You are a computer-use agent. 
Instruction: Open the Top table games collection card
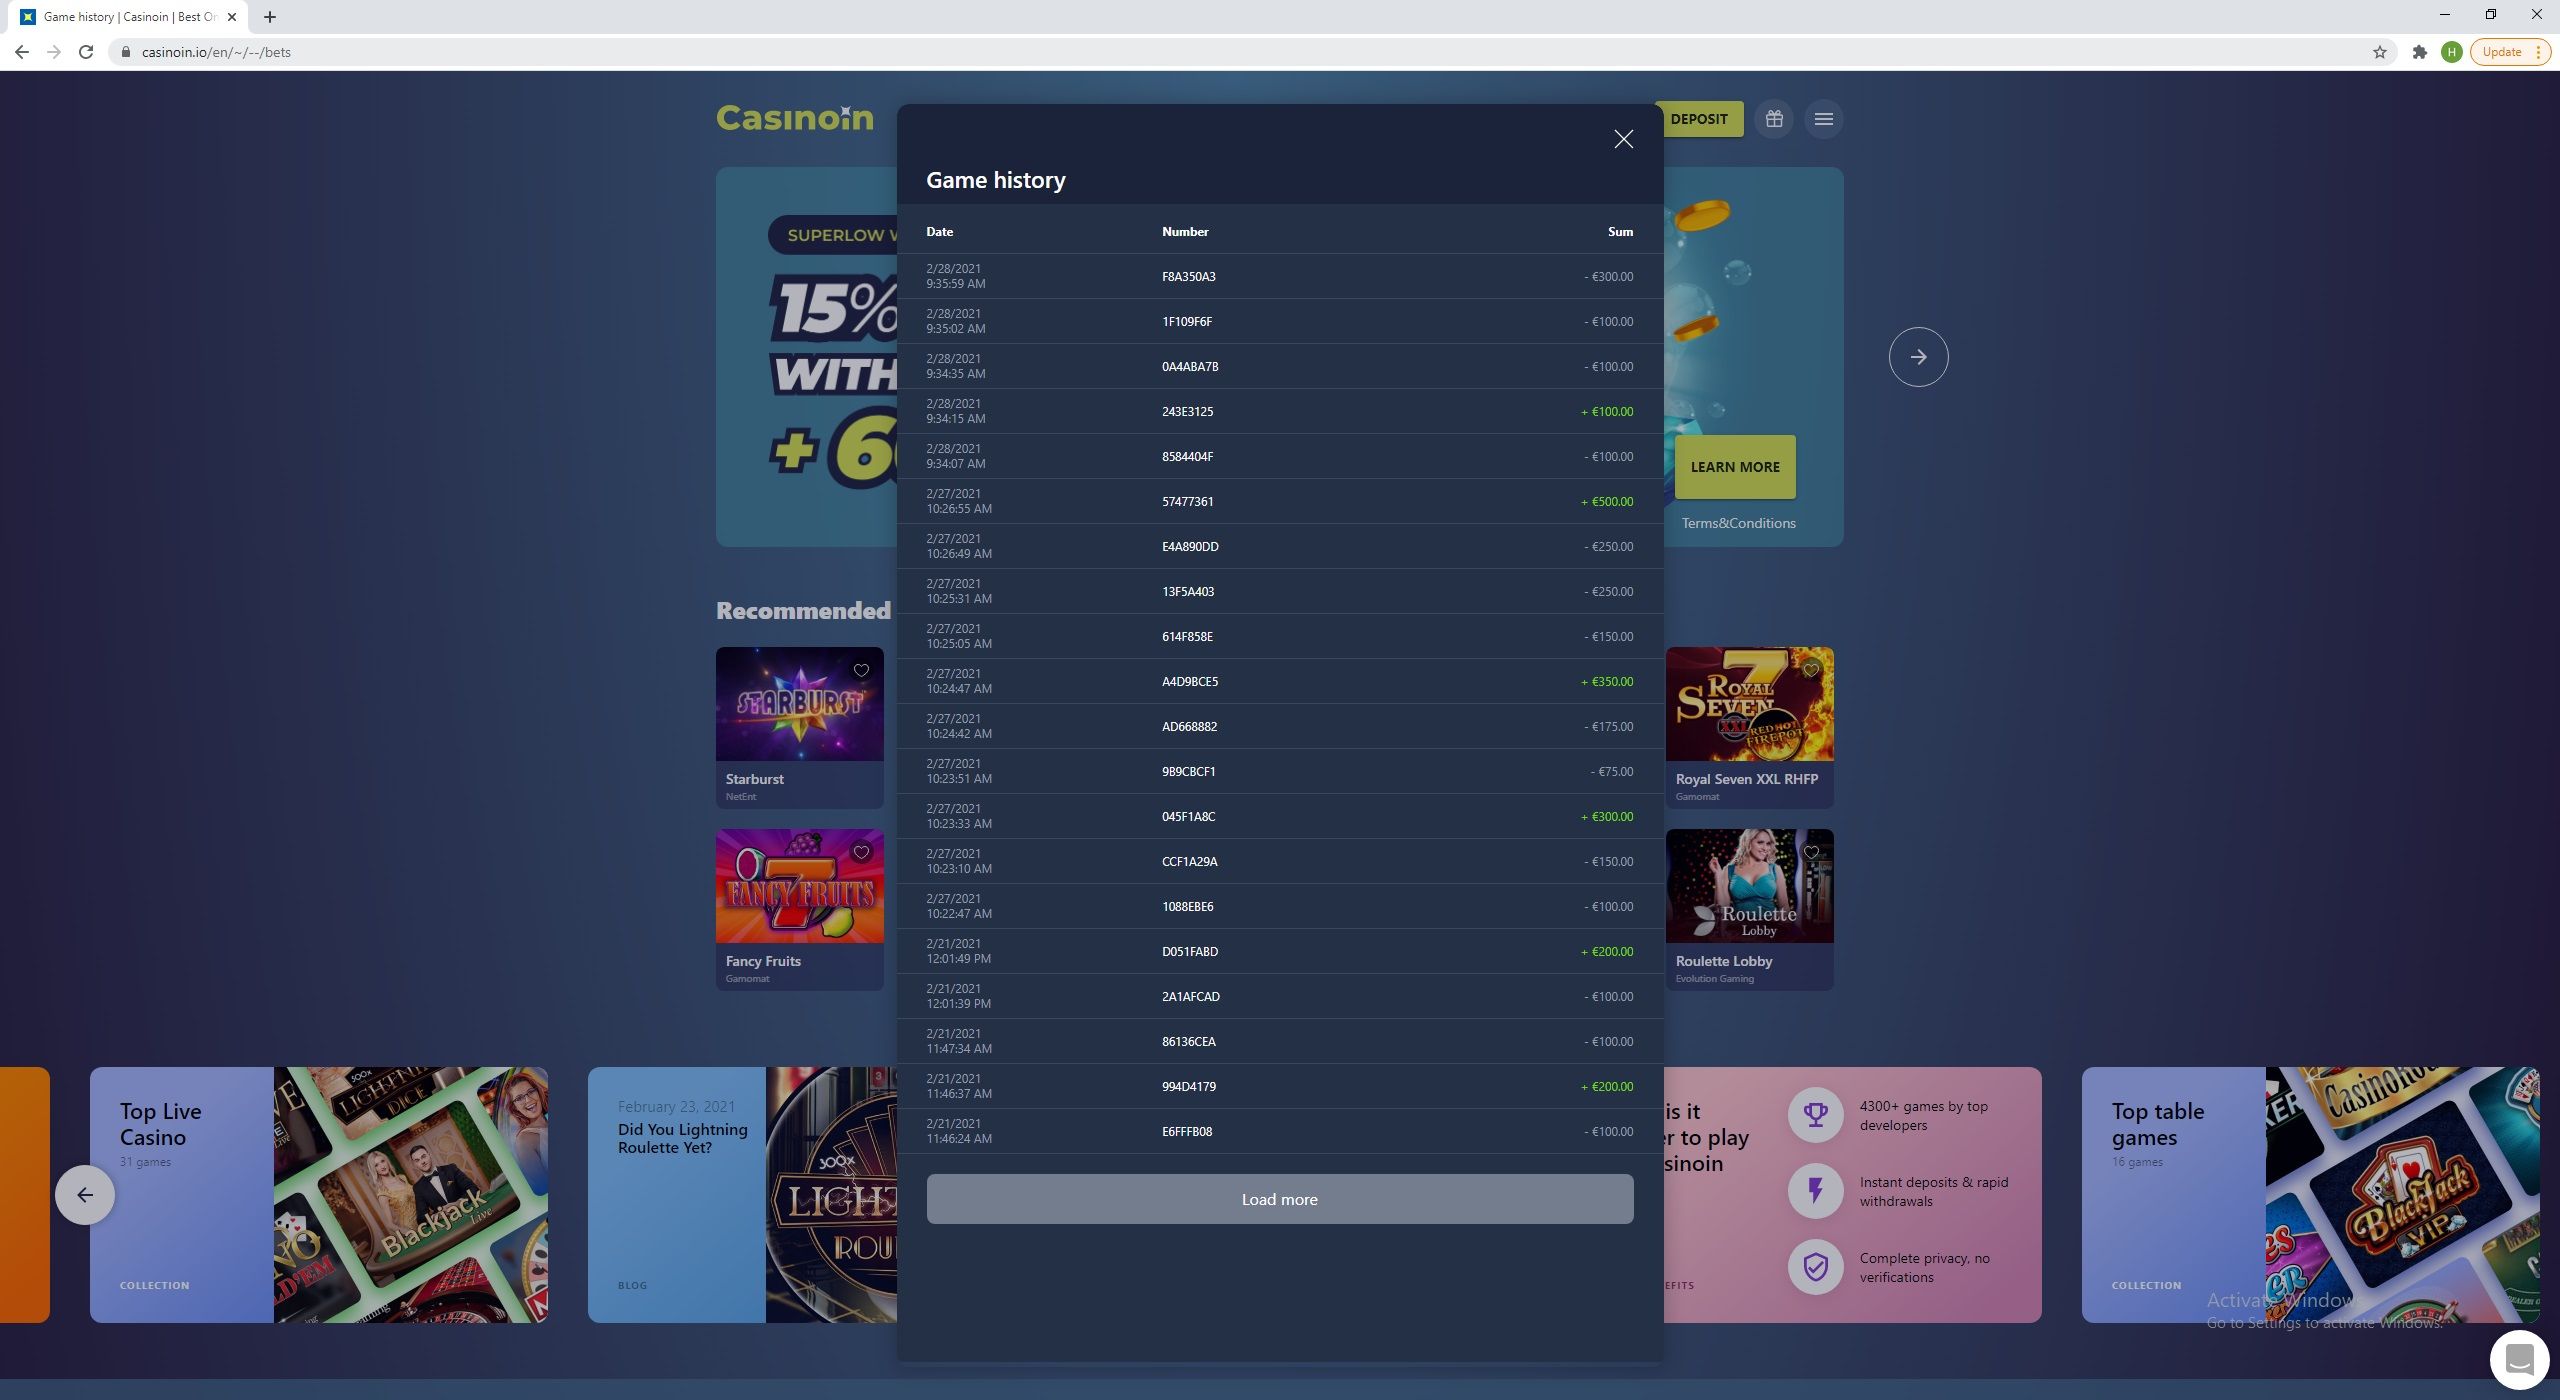click(2310, 1195)
